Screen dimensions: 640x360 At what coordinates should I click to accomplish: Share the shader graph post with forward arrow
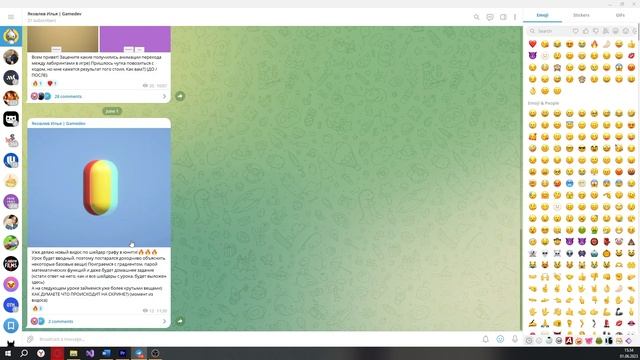(x=180, y=321)
